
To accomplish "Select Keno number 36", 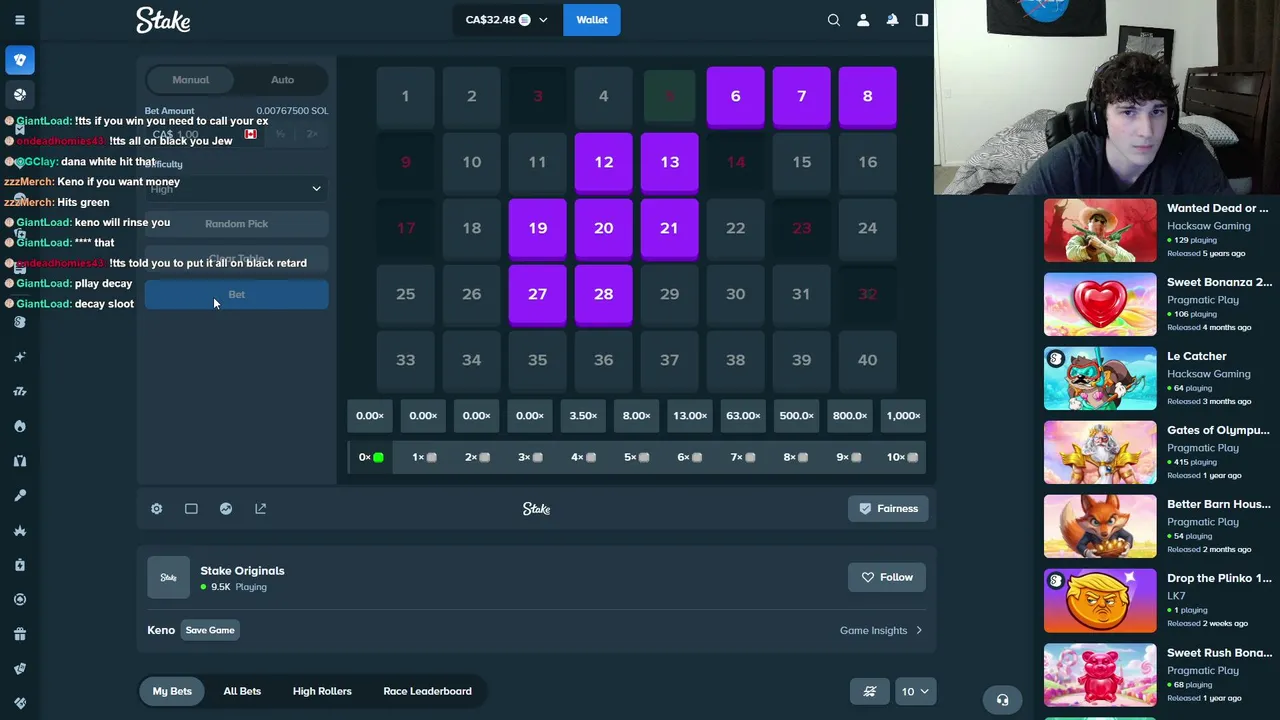I will click(603, 361).
